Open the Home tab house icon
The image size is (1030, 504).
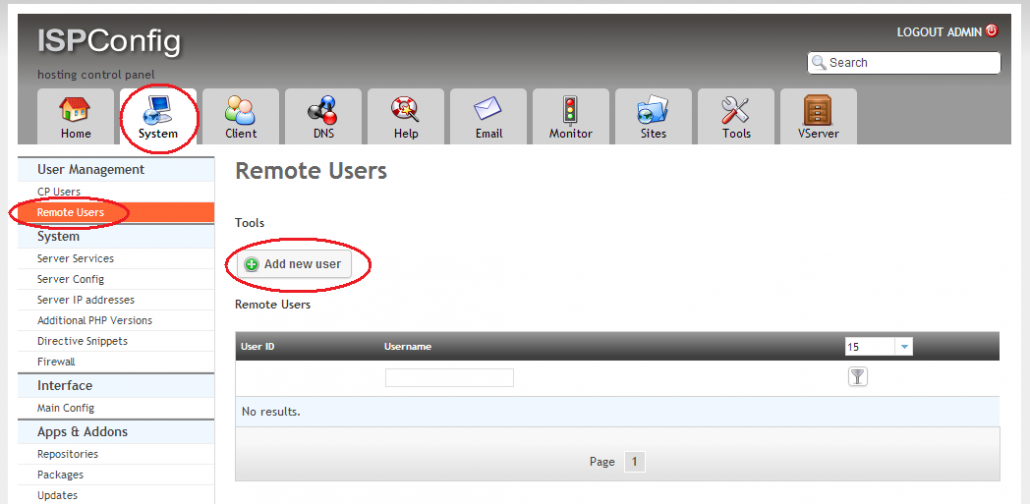75,109
